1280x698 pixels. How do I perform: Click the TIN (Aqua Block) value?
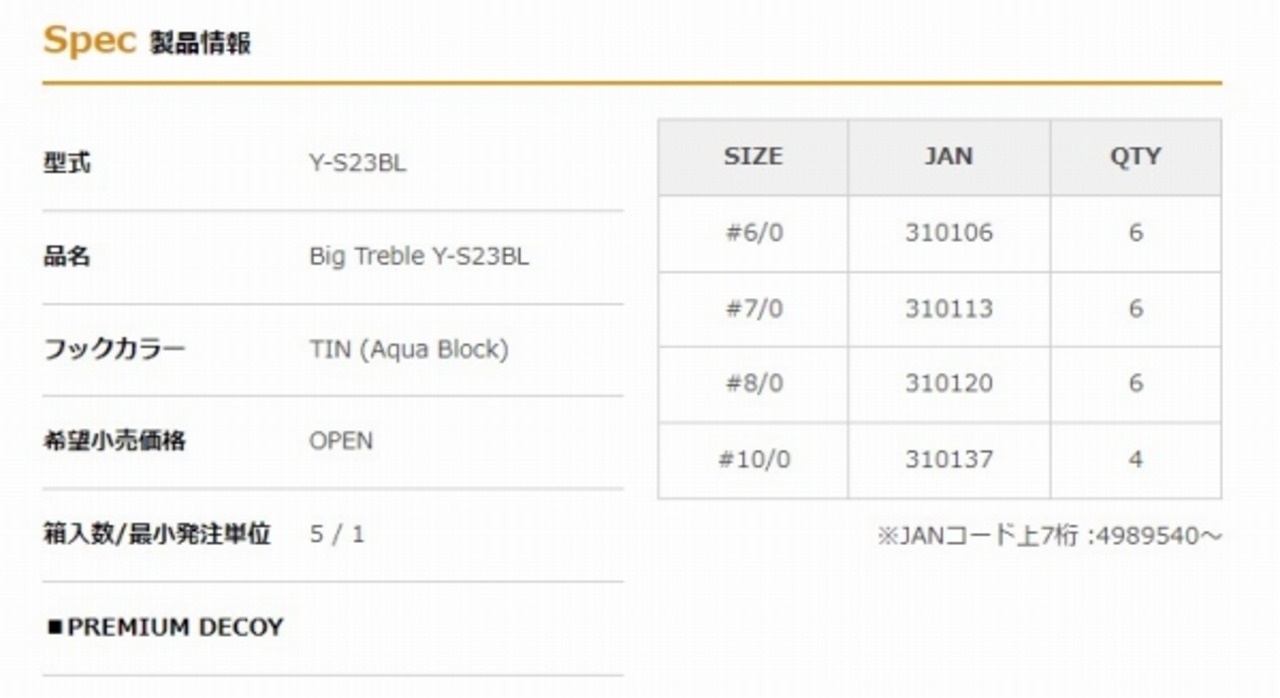[408, 350]
